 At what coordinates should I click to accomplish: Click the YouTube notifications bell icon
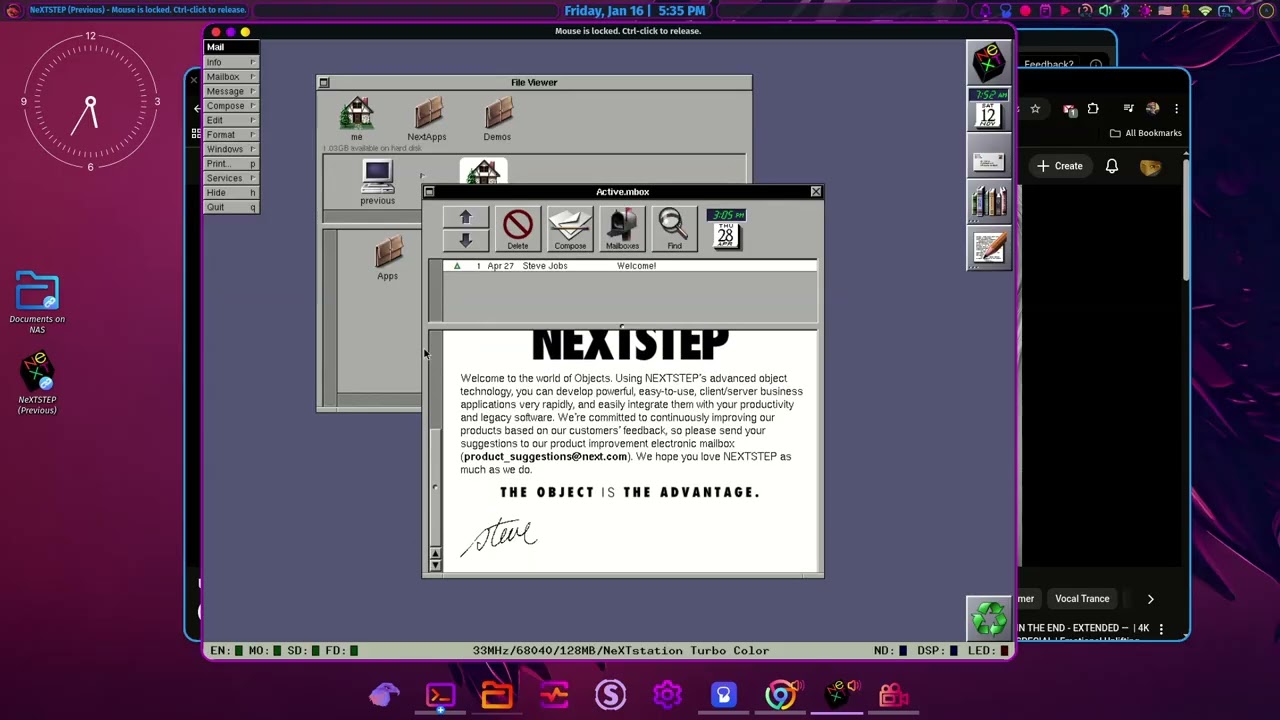point(1111,166)
